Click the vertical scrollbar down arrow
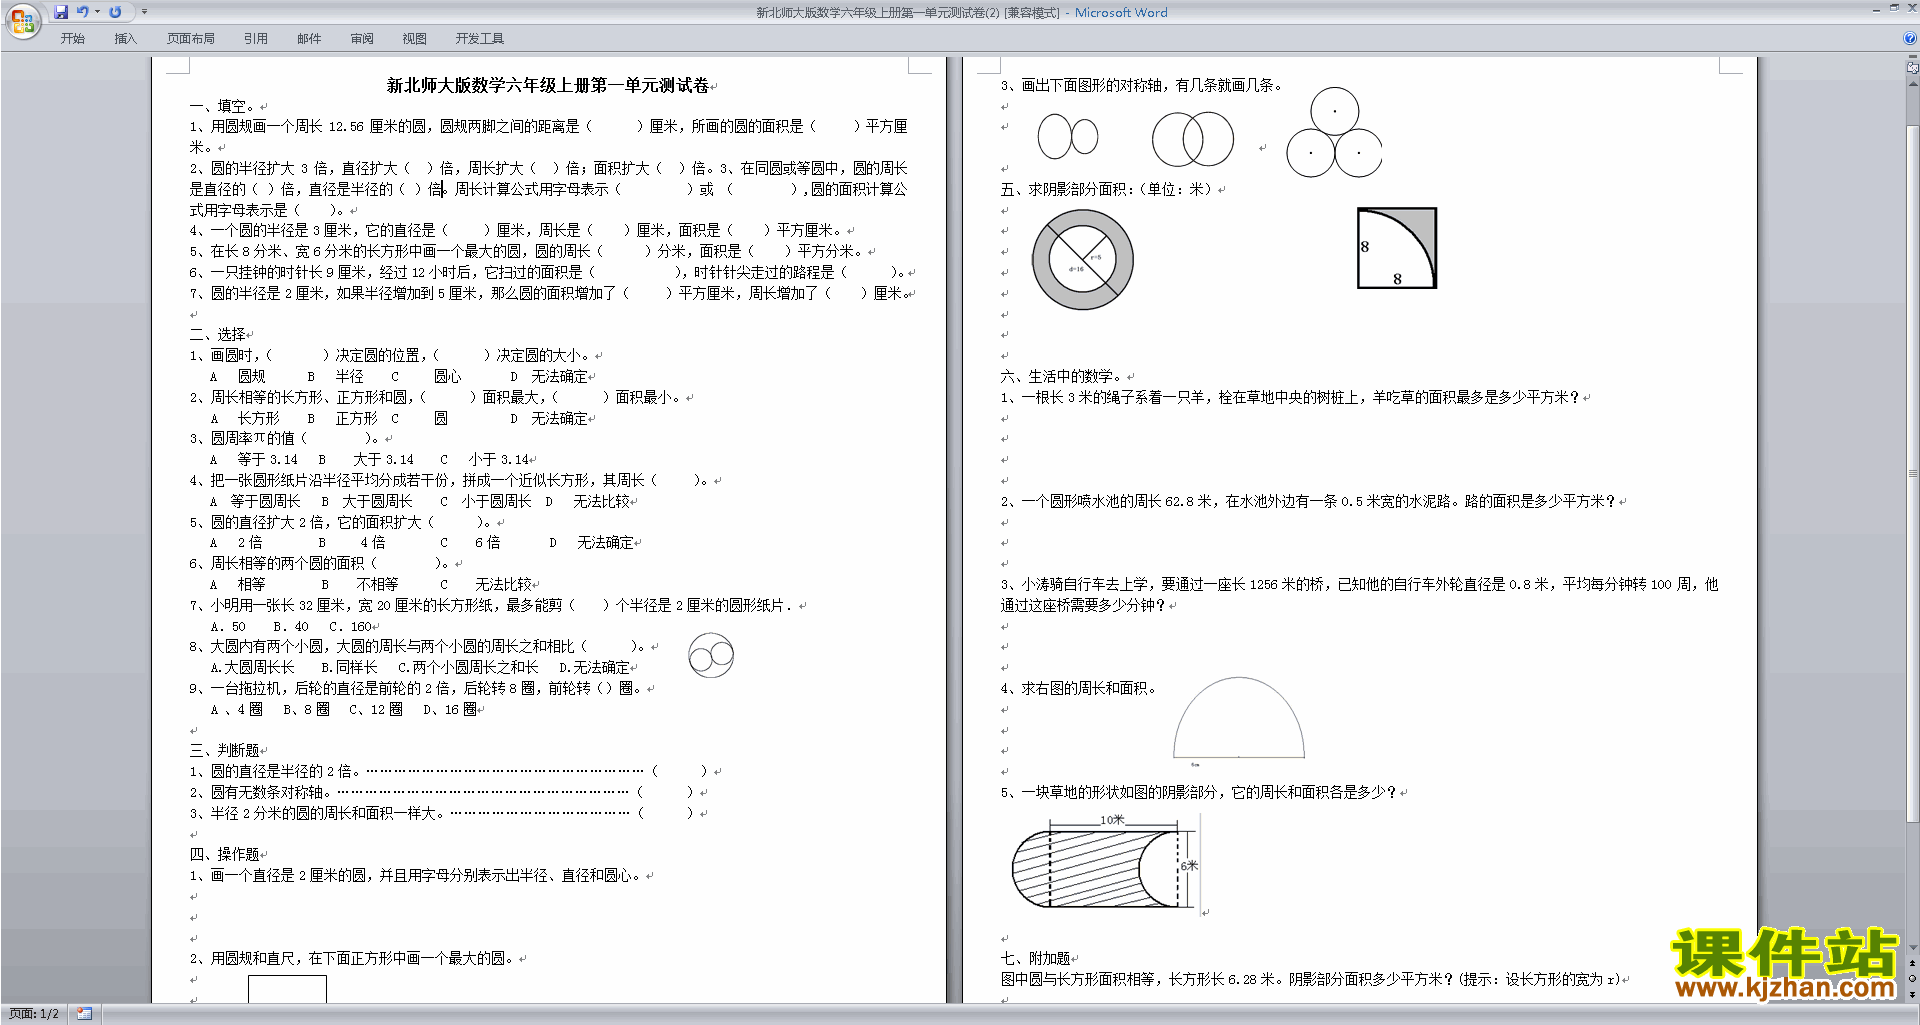Image resolution: width=1920 pixels, height=1025 pixels. tap(1913, 948)
